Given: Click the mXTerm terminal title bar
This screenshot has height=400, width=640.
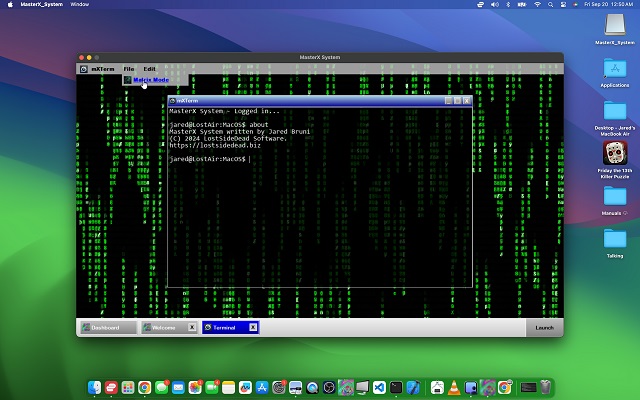Looking at the screenshot, I should tap(320, 101).
